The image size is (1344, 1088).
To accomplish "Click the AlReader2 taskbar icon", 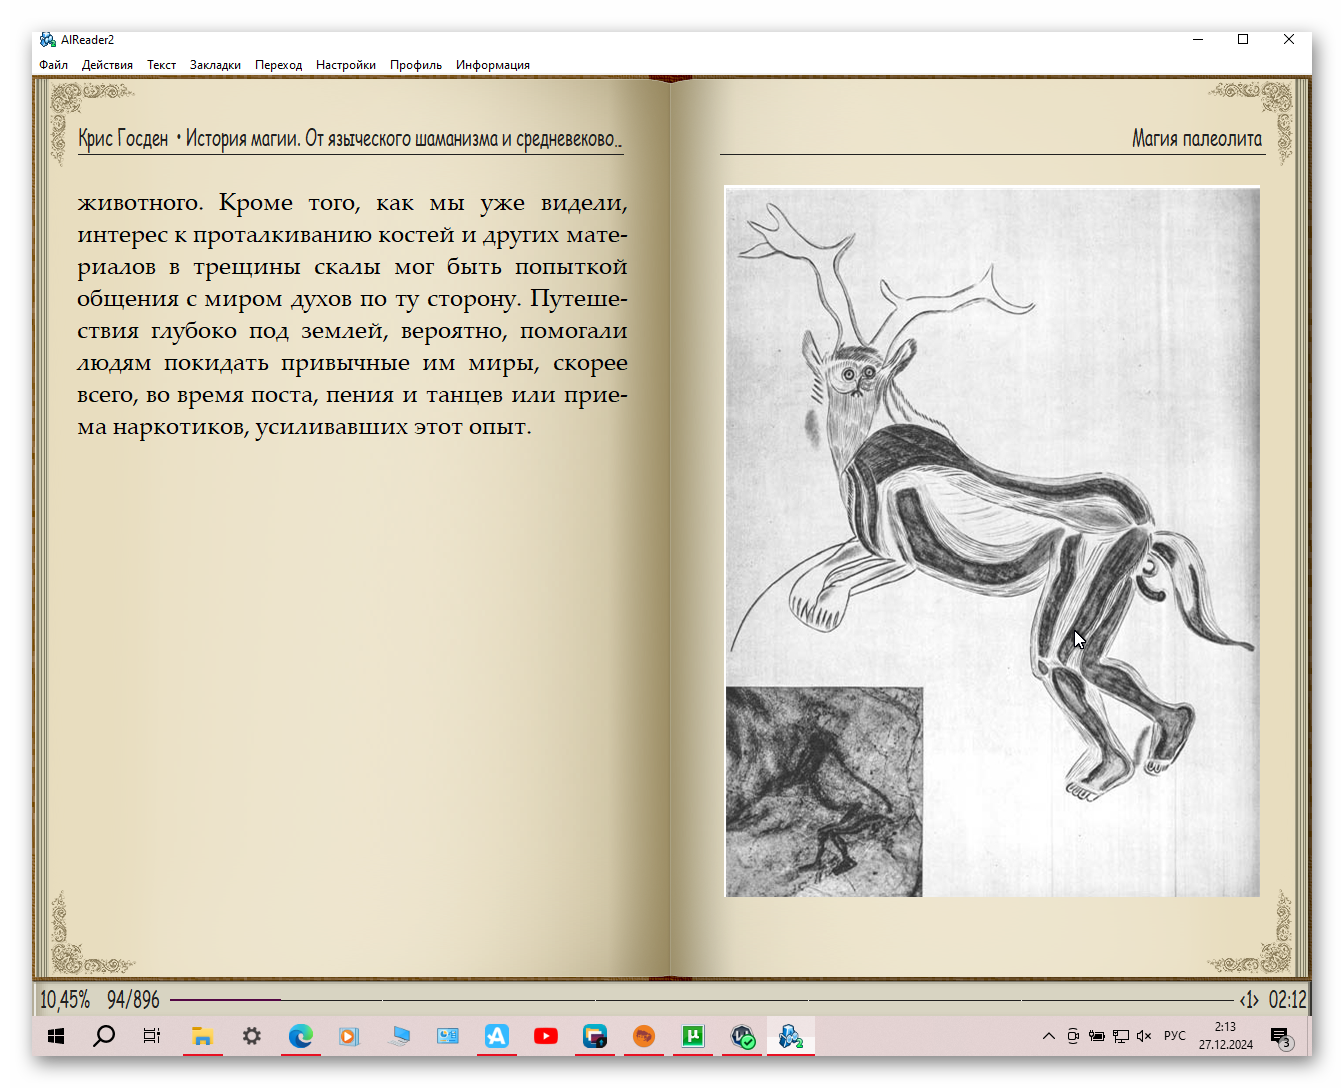I will pyautogui.click(x=791, y=1036).
